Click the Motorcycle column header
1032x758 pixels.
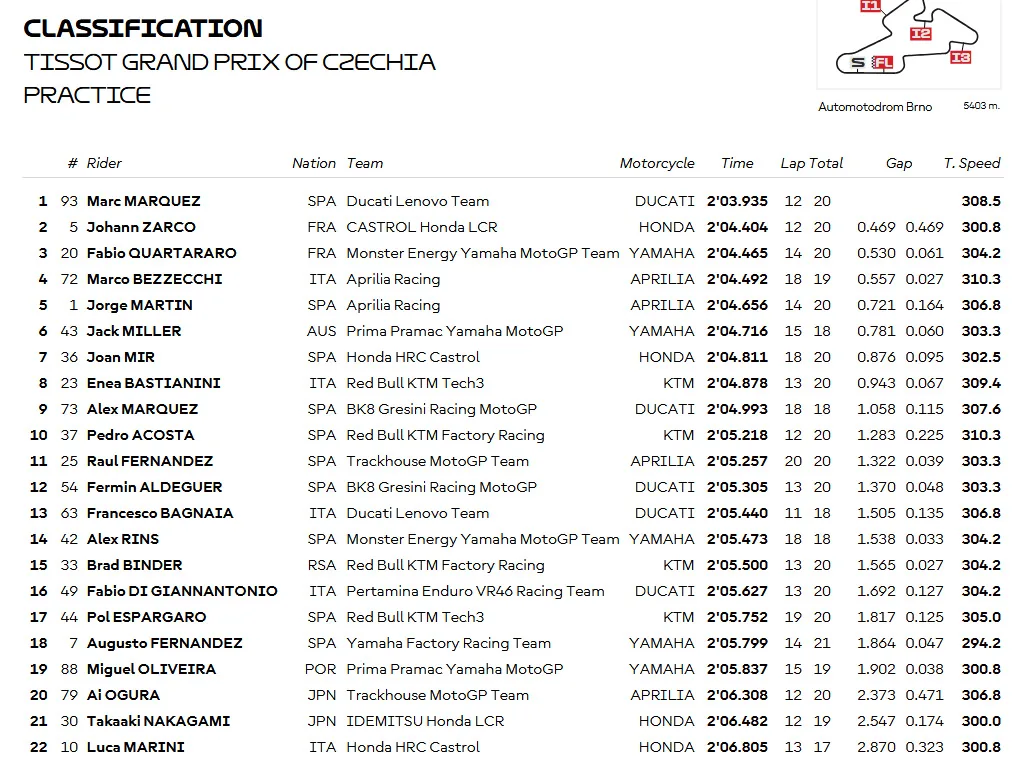(x=657, y=163)
